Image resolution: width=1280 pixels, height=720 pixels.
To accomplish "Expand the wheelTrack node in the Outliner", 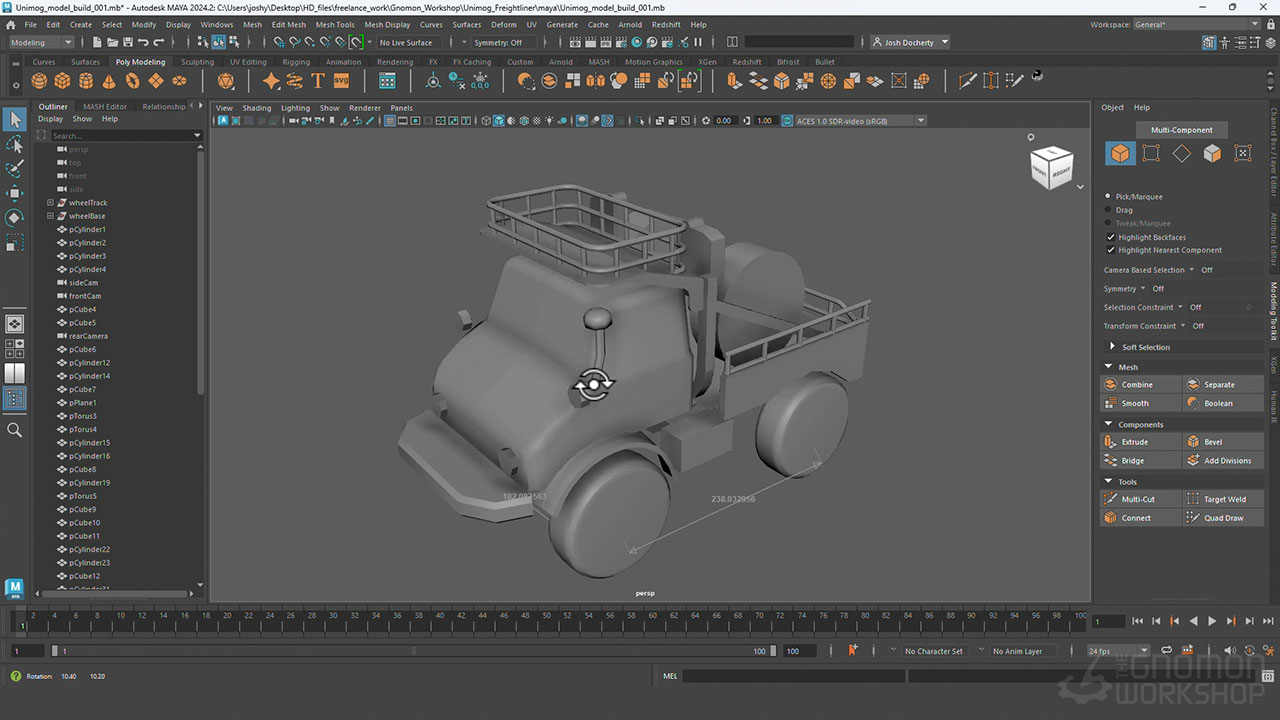I will click(50, 203).
